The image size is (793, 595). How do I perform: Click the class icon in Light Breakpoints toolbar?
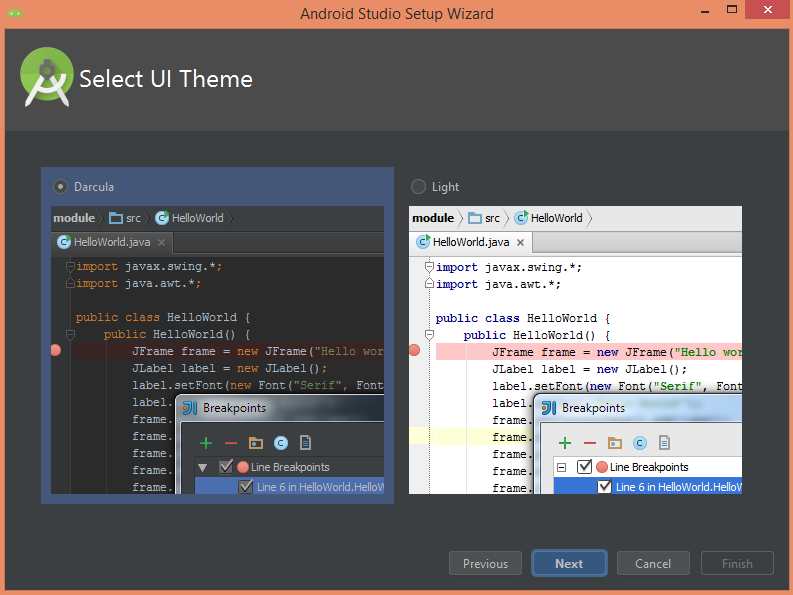click(639, 443)
